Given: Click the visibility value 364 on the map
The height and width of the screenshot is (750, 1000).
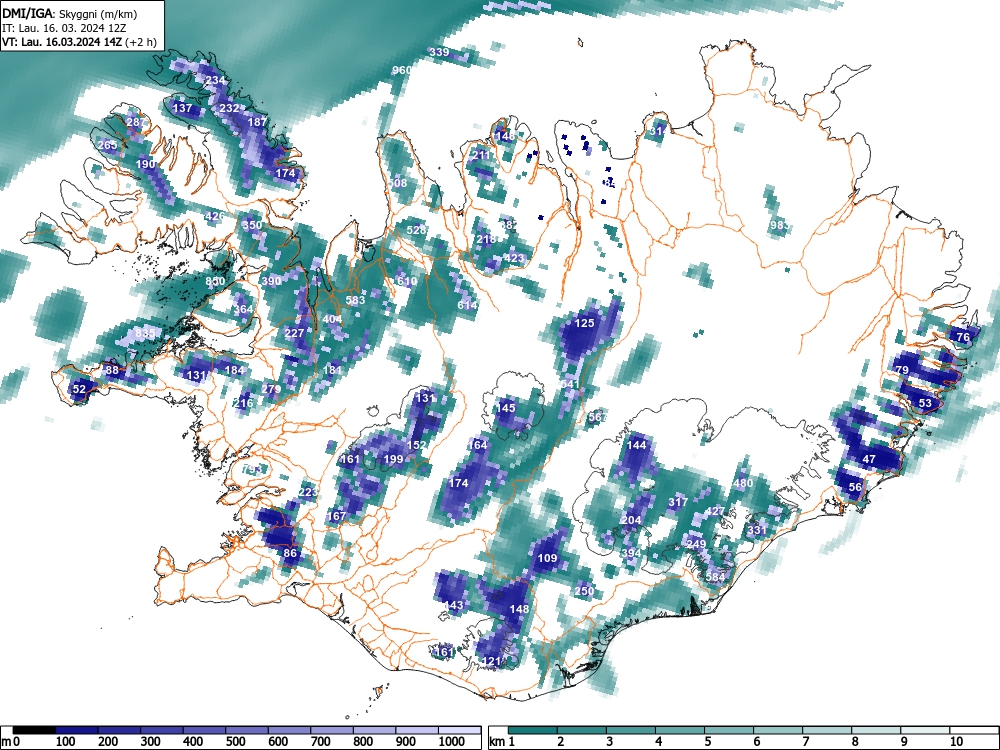Looking at the screenshot, I should [243, 309].
